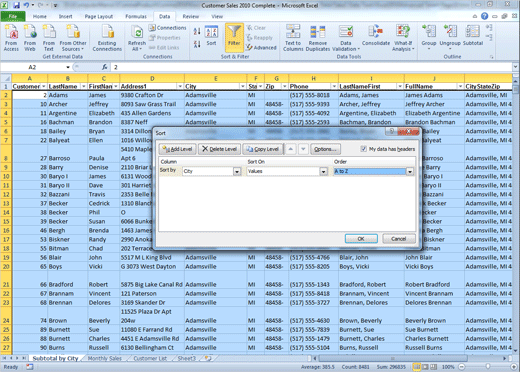This screenshot has width=520, height=372.
Task: Click Add Level button in Sort dialog
Action: coord(178,149)
